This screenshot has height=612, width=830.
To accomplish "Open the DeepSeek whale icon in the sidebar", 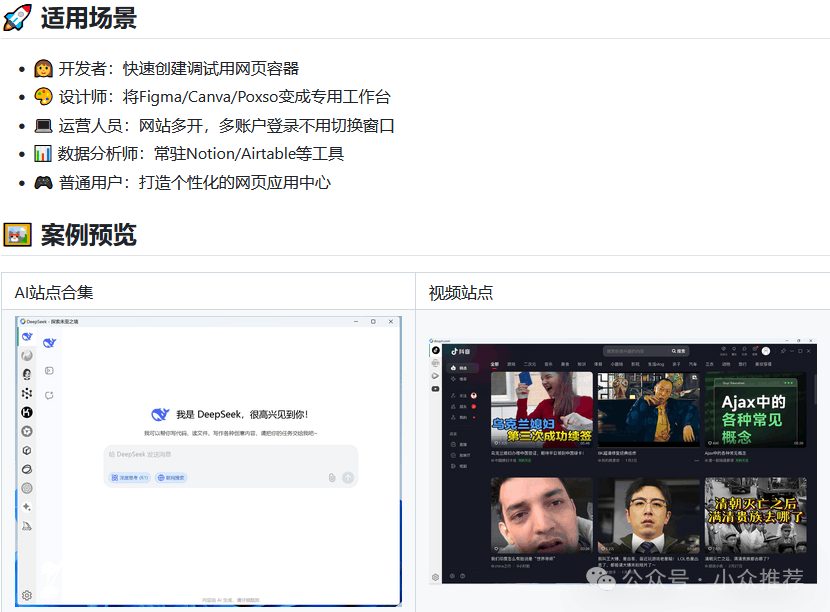I will coord(27,337).
